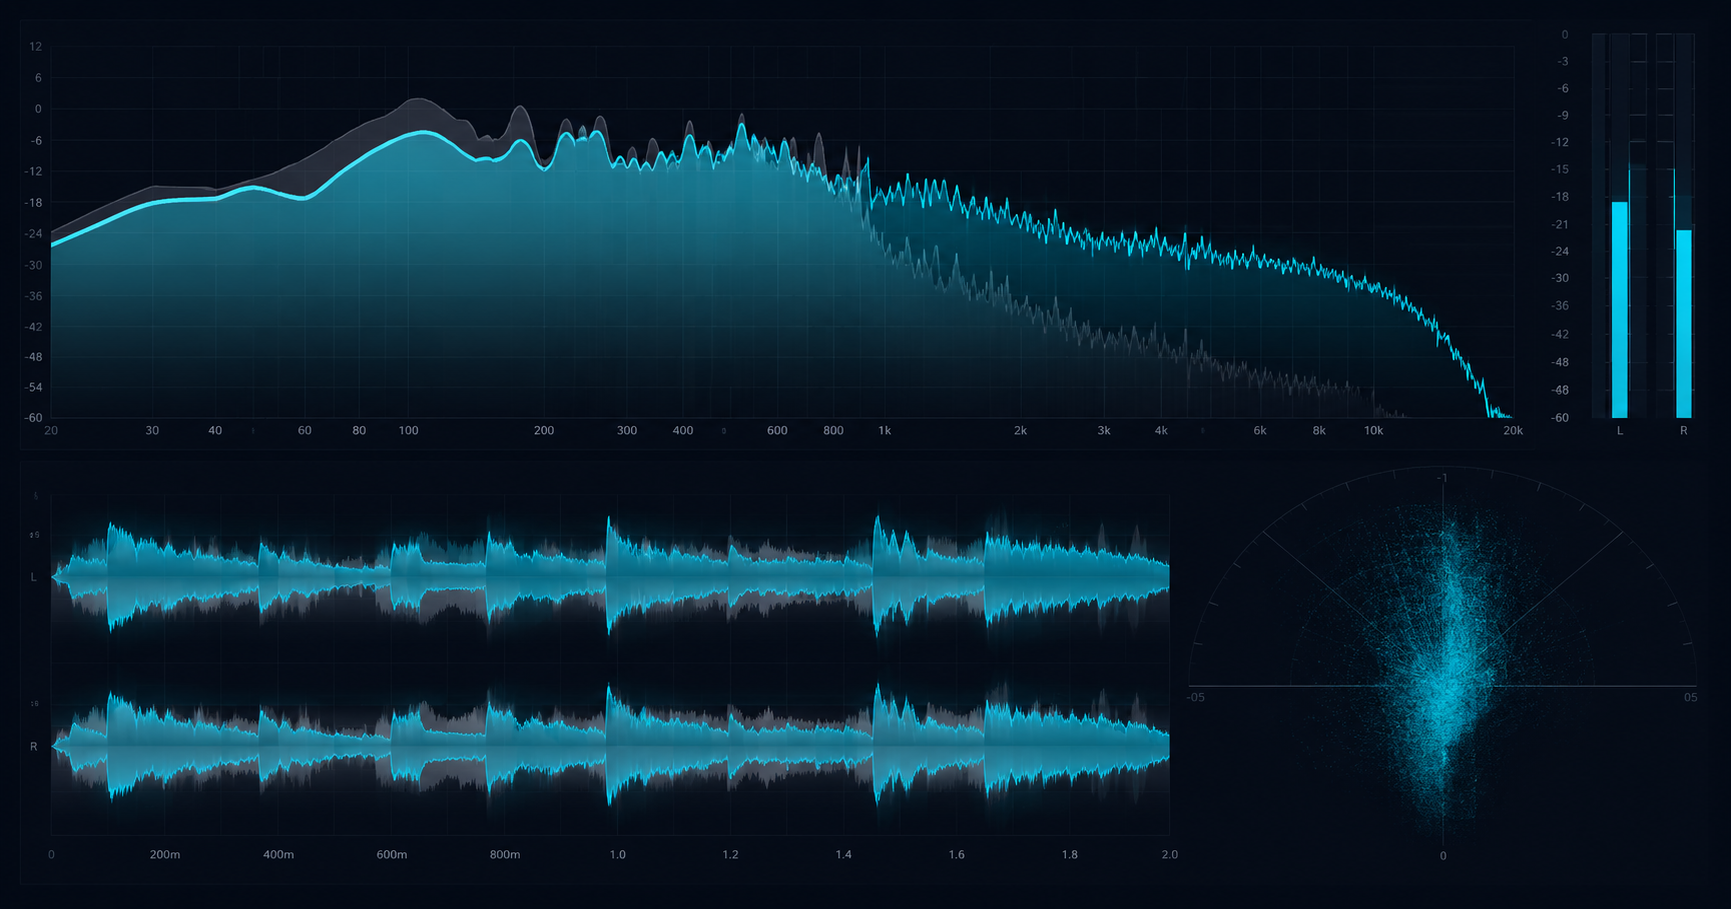
Task: Click the 40 label on the frequency axis
Action: pos(215,431)
